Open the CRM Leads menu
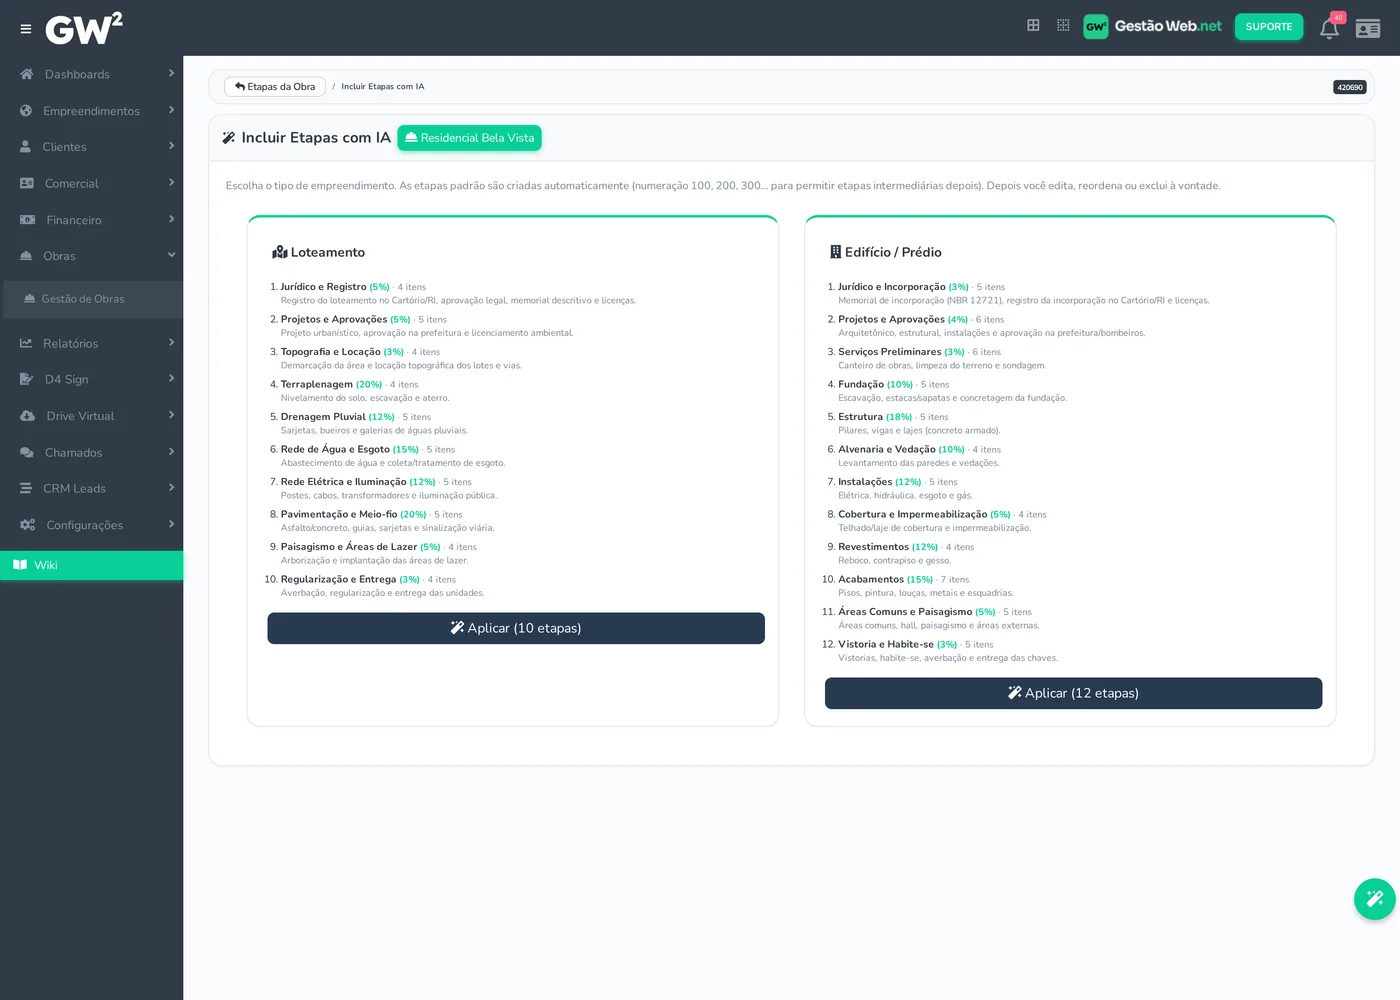The width and height of the screenshot is (1400, 1000). point(92,488)
